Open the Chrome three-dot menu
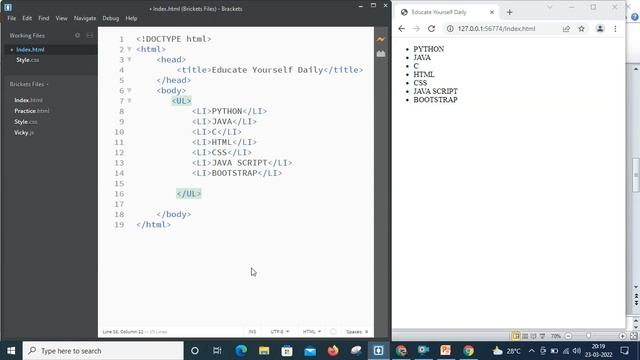This screenshot has height=360, width=640. pyautogui.click(x=615, y=29)
